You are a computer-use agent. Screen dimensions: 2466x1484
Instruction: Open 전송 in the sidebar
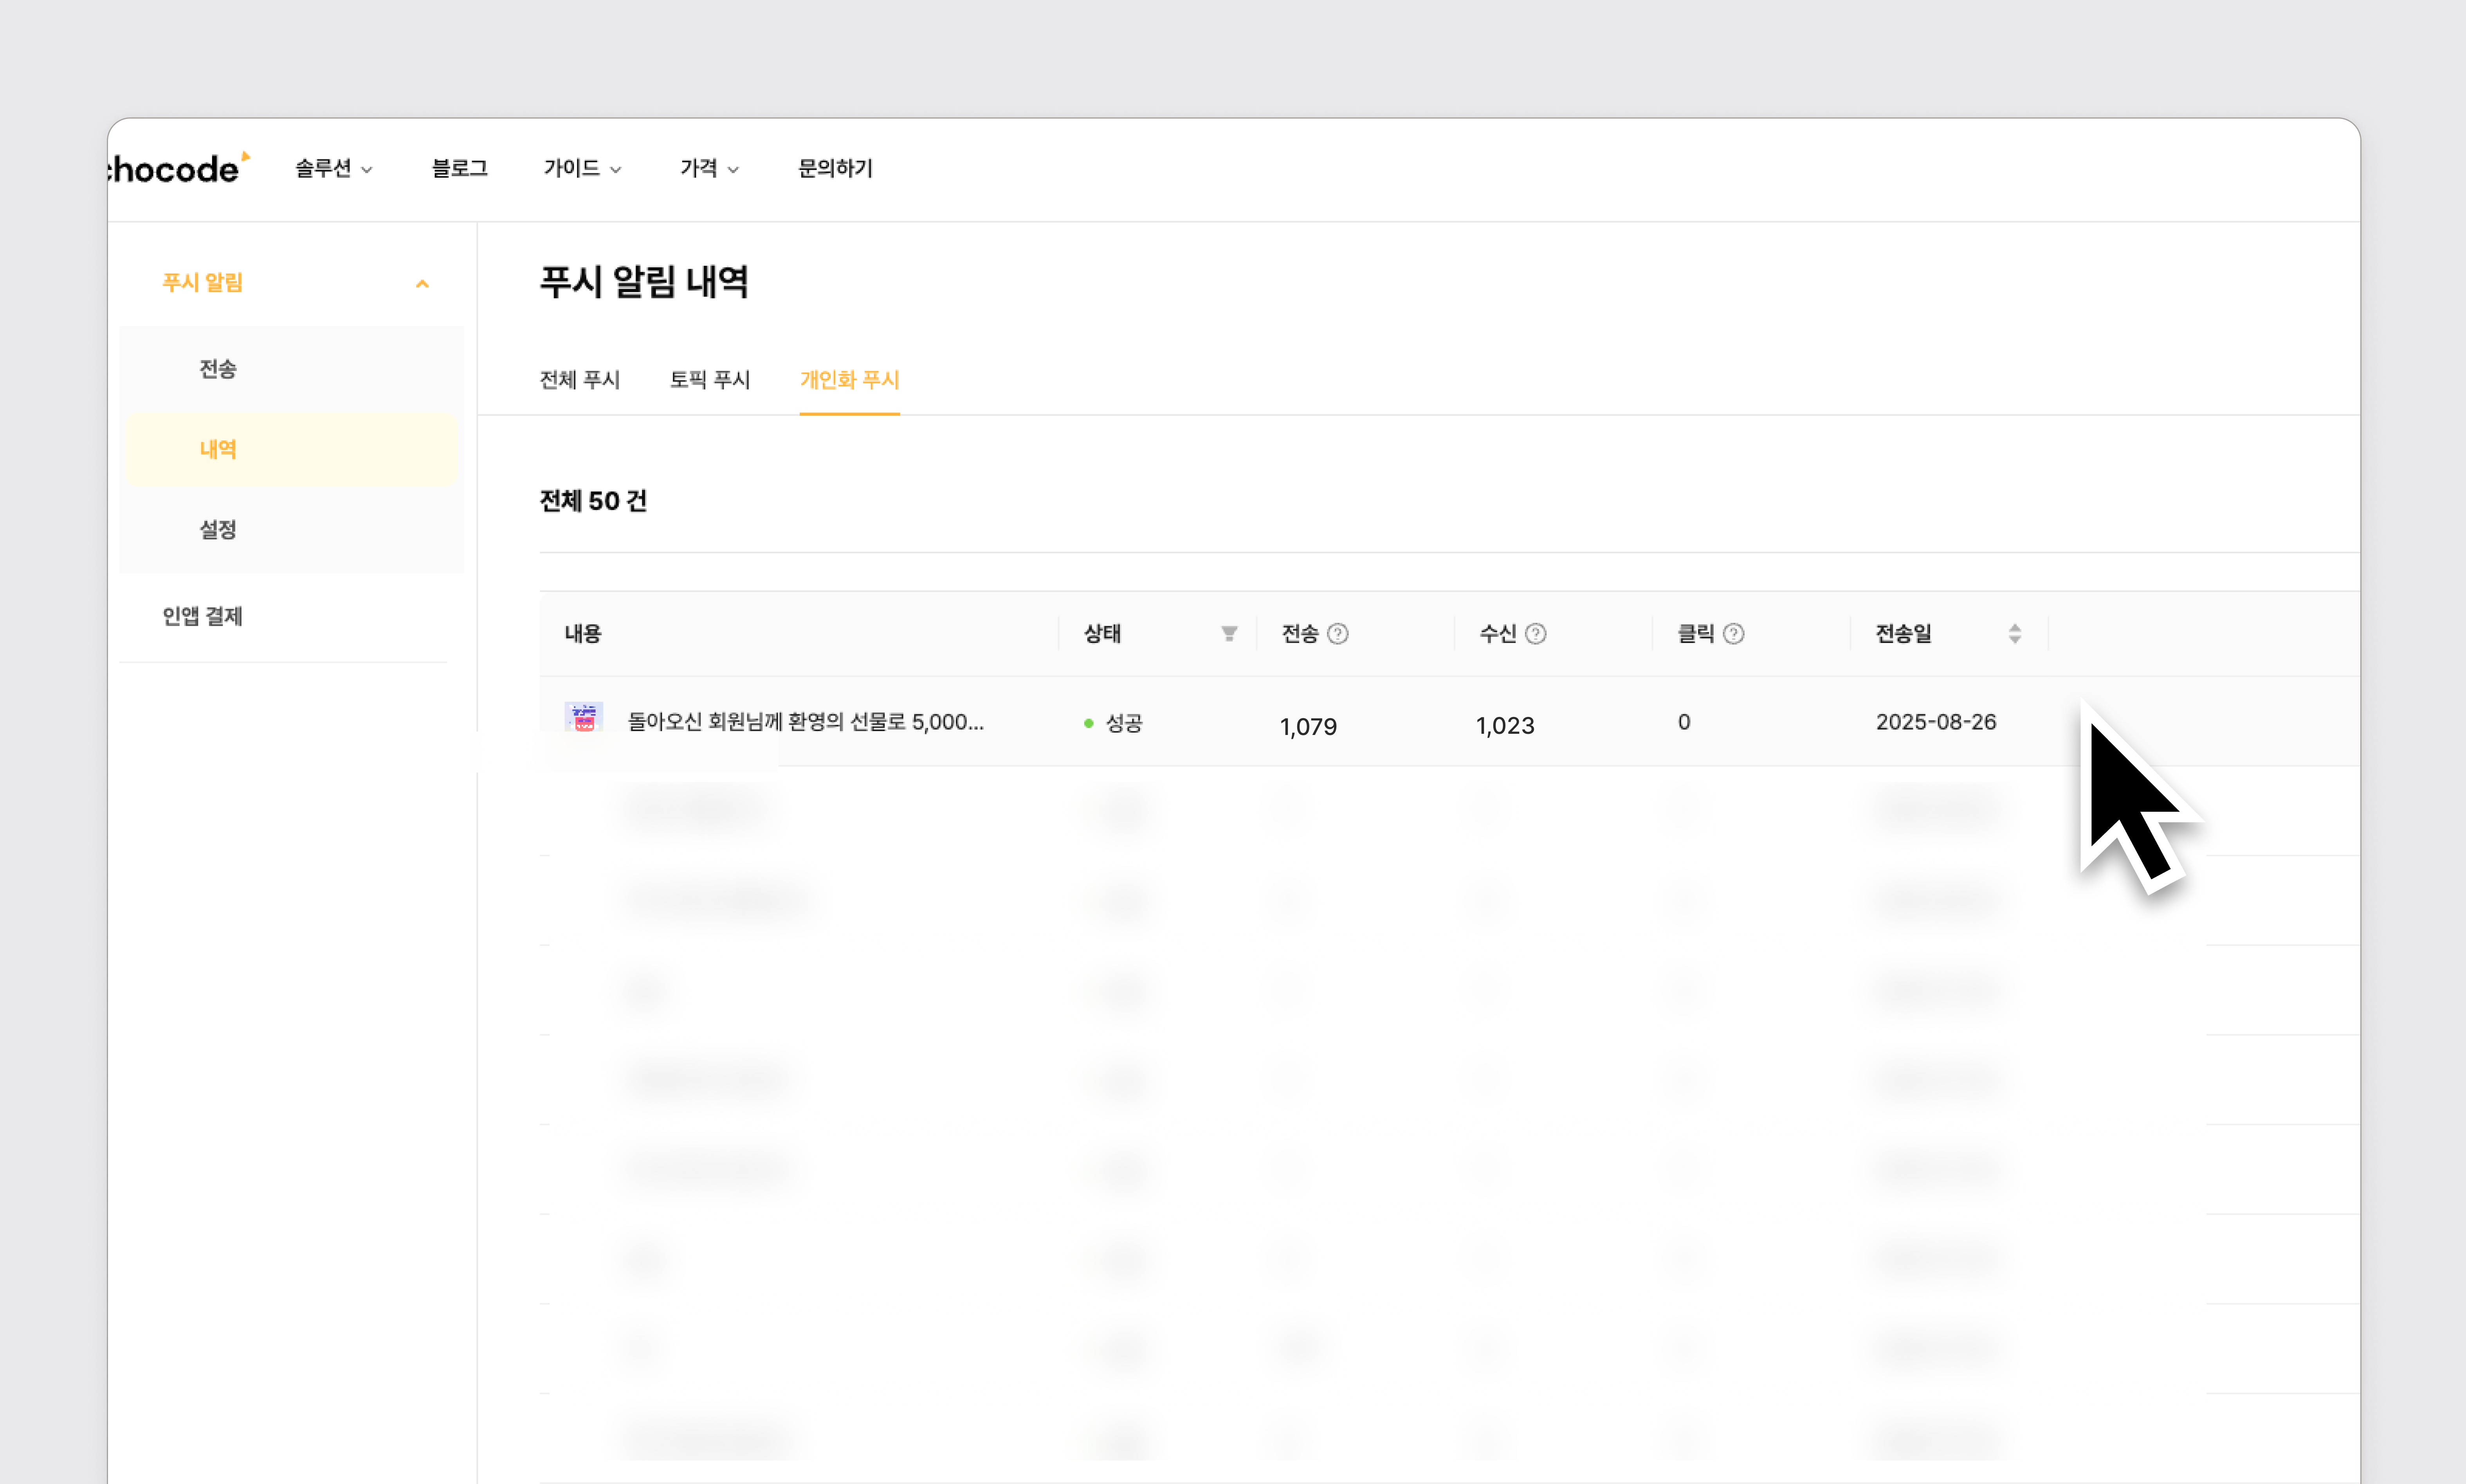[x=218, y=369]
